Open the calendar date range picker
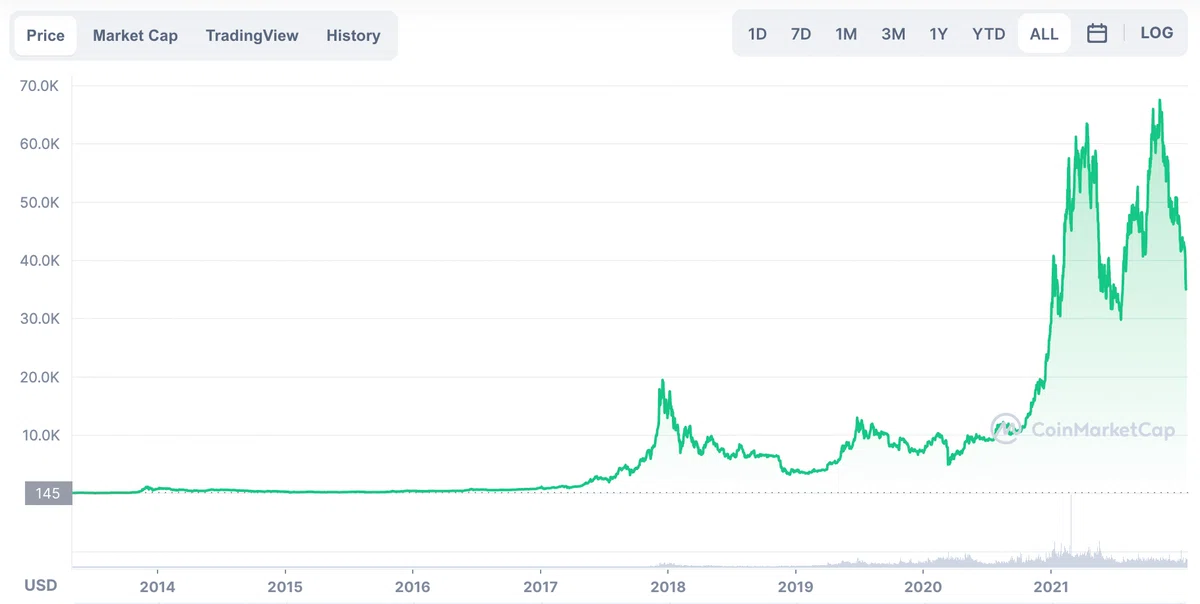Screen dimensions: 1200x604 tap(1097, 33)
